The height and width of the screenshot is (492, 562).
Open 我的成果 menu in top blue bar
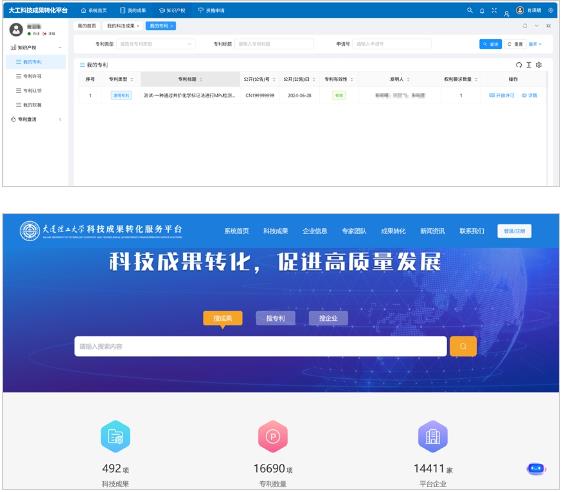click(133, 10)
